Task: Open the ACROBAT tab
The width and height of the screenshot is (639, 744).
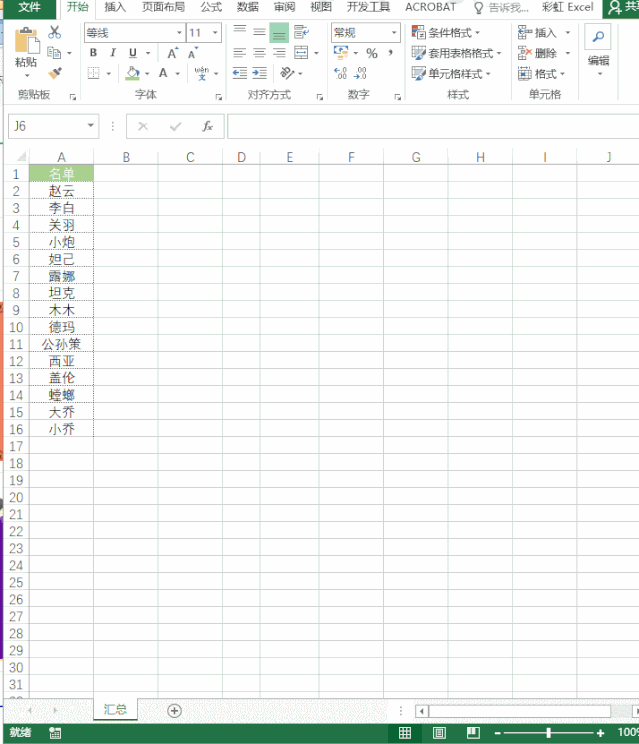Action: click(x=430, y=7)
